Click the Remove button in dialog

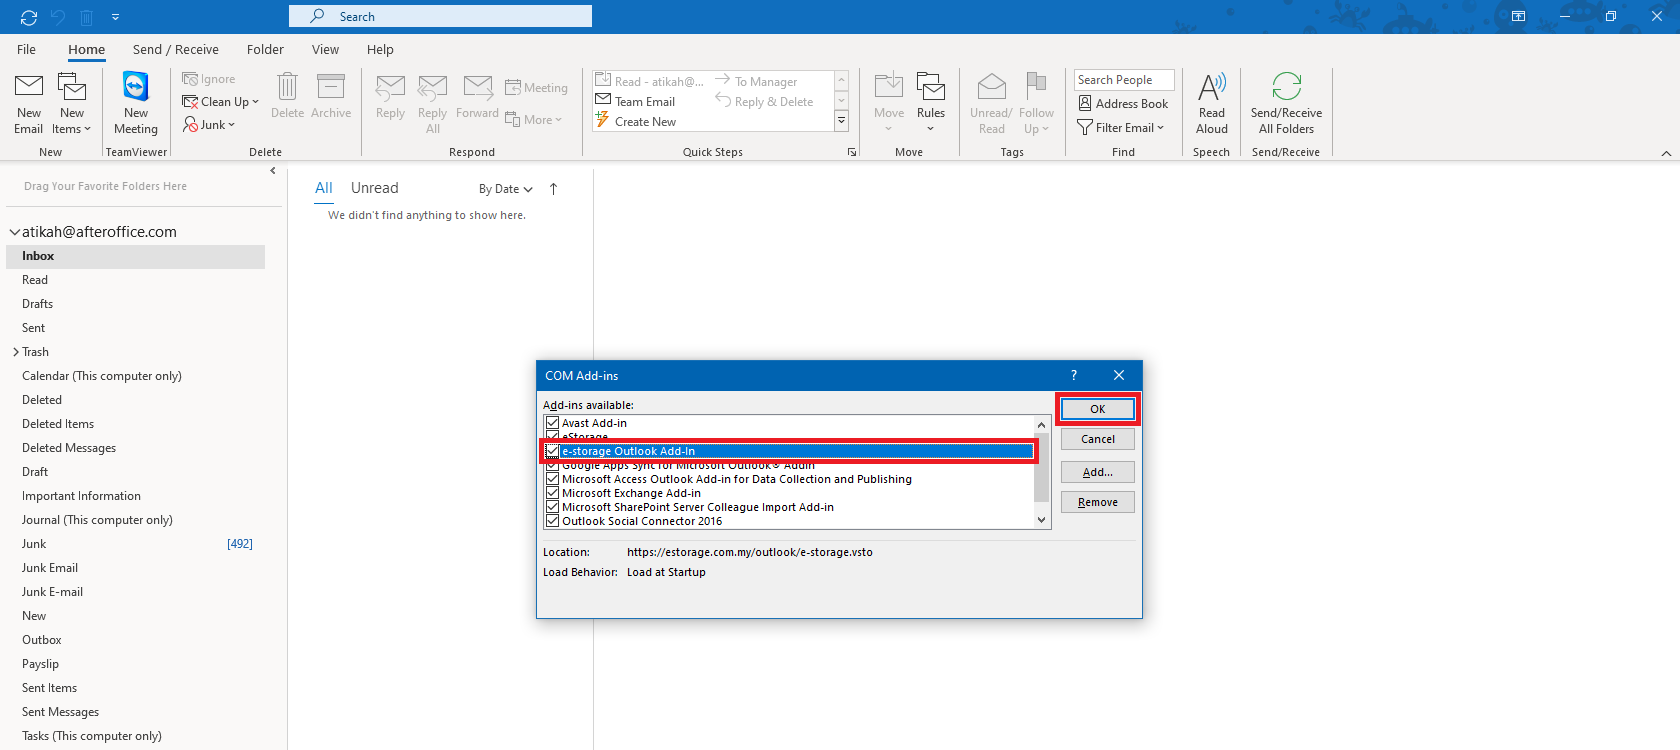click(x=1097, y=502)
